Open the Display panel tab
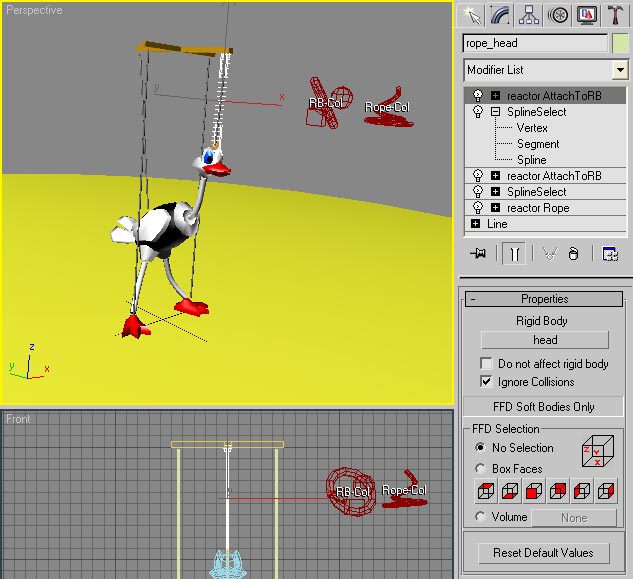 (587, 14)
